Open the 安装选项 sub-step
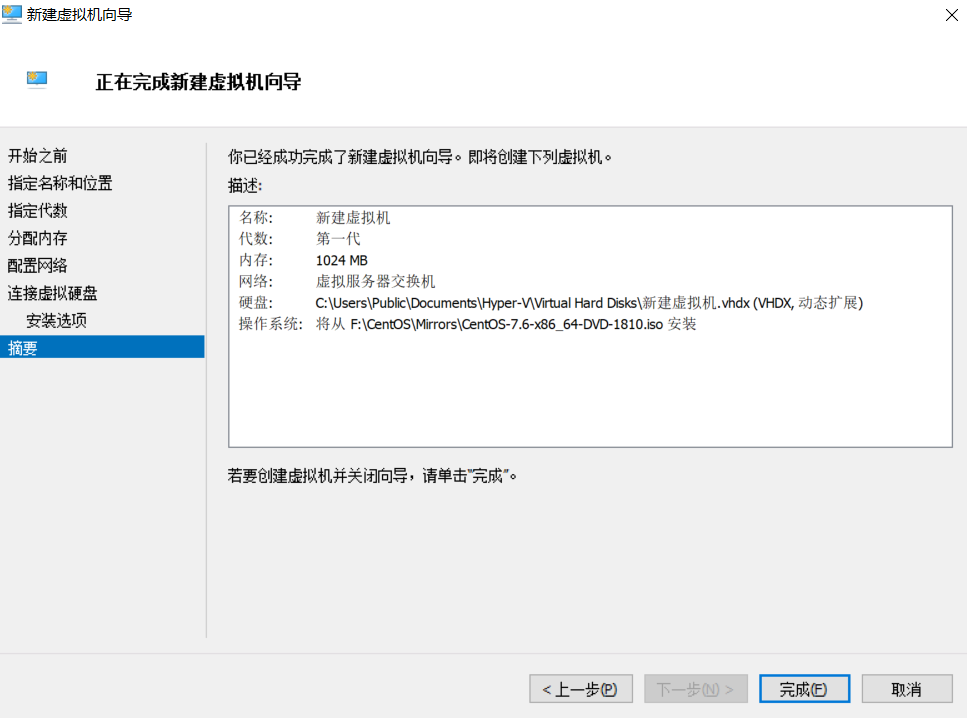This screenshot has height=718, width=967. point(56,320)
